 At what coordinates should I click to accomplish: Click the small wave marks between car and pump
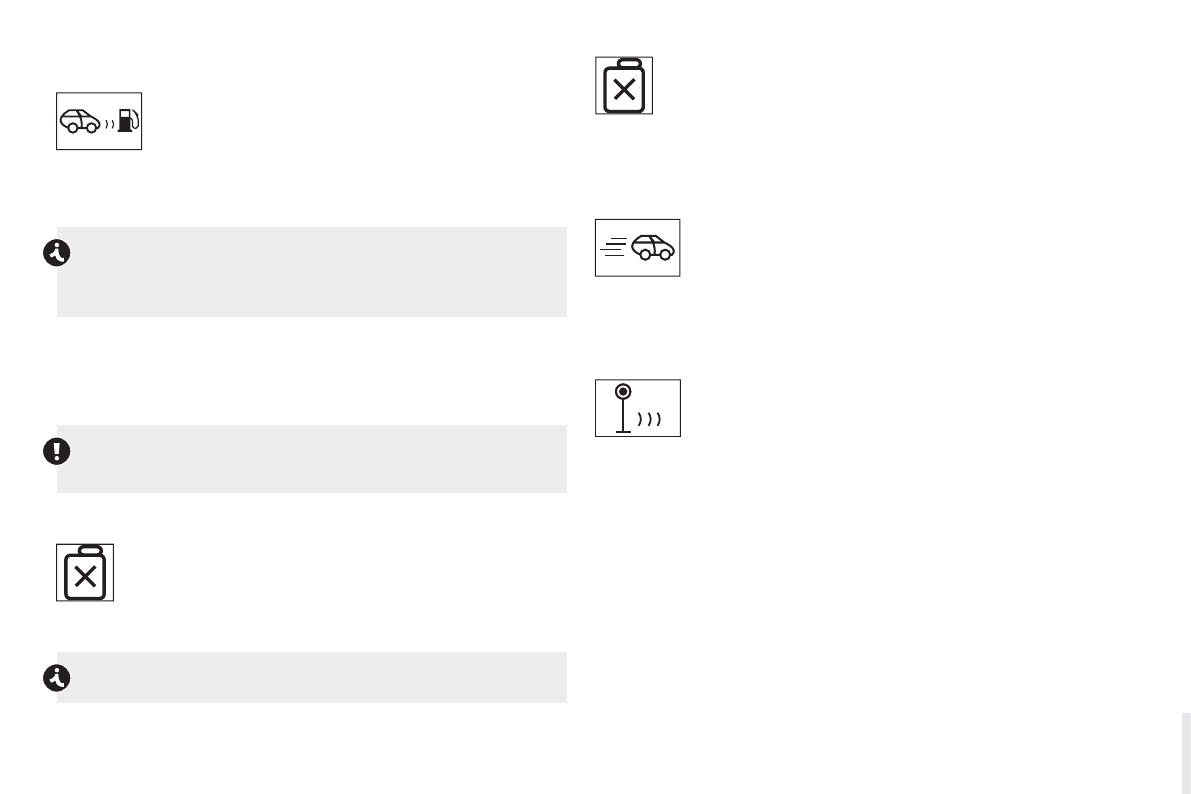109,125
